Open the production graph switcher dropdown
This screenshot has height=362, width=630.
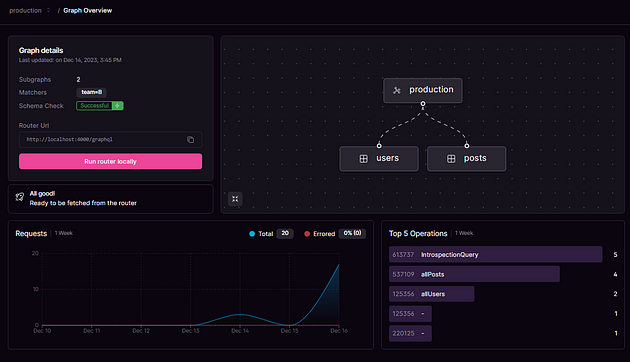tap(49, 10)
